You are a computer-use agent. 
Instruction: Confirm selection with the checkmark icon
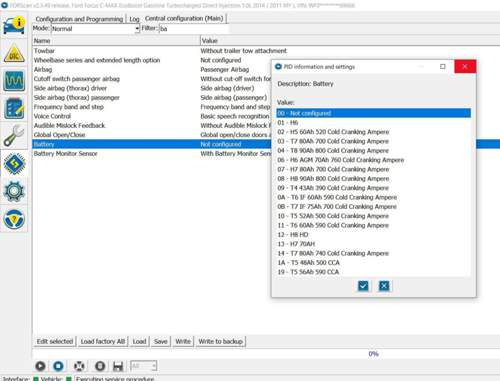point(363,286)
